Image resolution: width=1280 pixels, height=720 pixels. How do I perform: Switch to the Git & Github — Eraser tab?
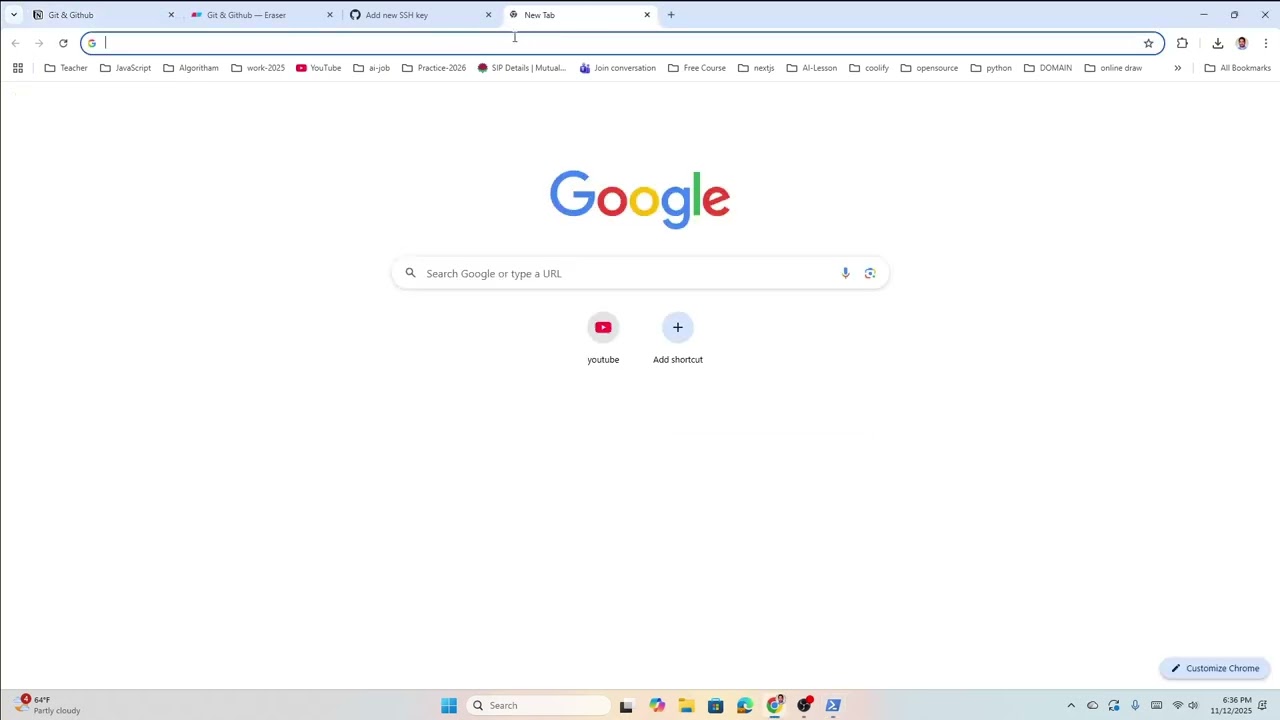(260, 15)
